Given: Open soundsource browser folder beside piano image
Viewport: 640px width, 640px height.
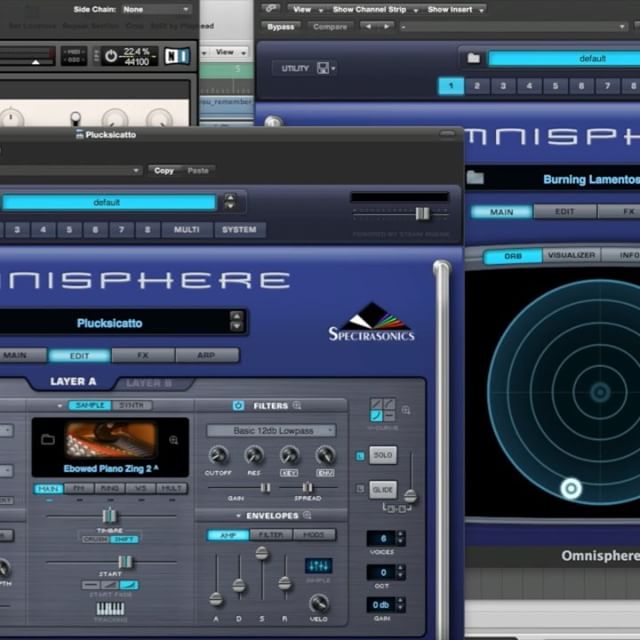Looking at the screenshot, I should (x=48, y=439).
